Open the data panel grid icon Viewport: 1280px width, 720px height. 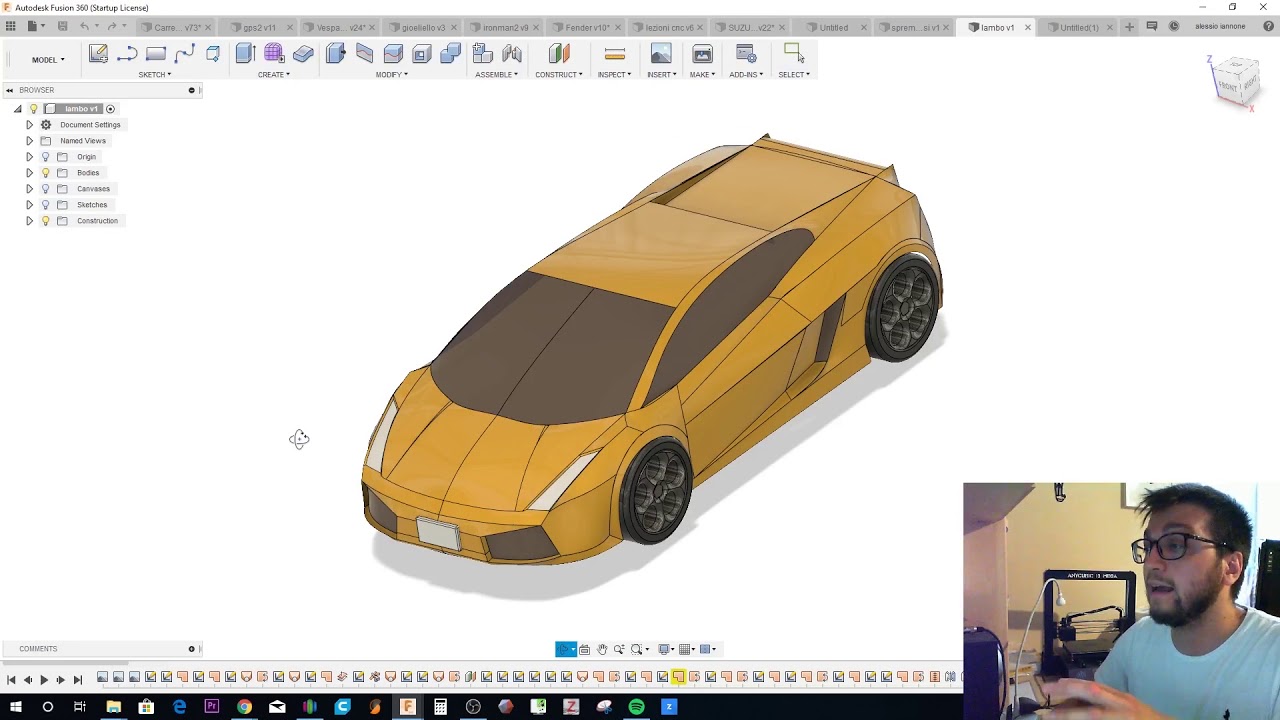9,26
